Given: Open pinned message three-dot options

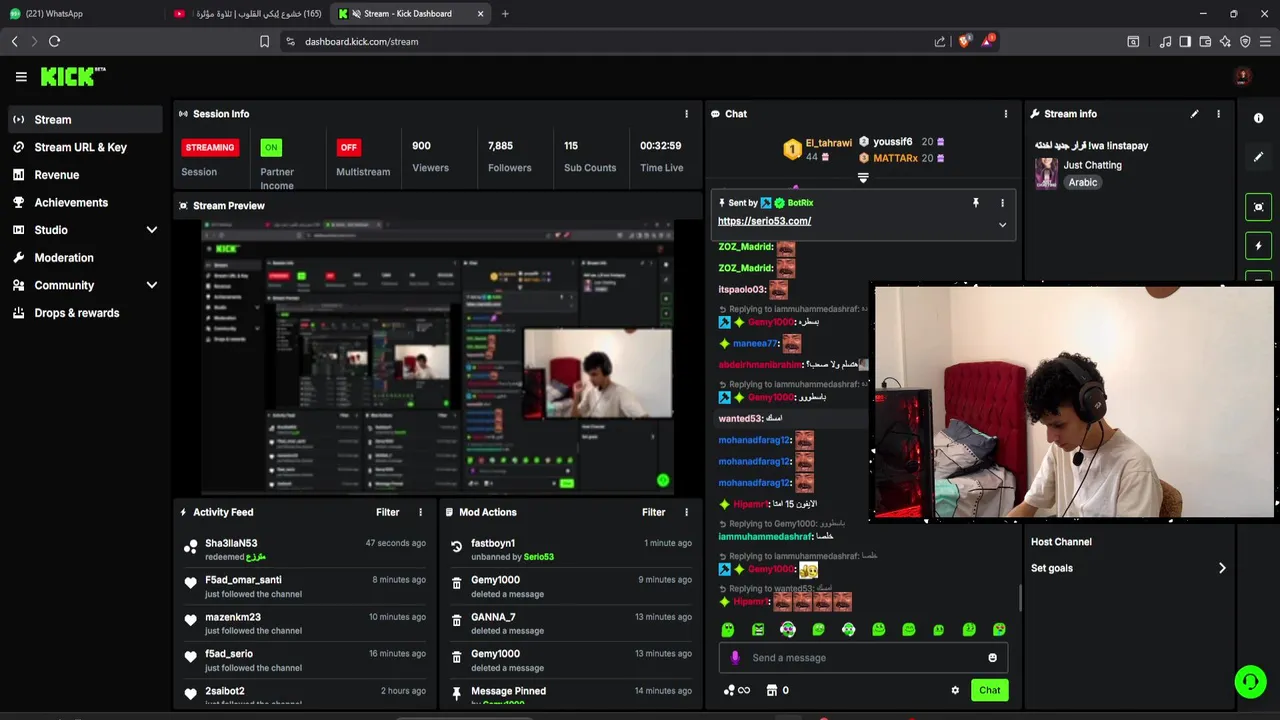Looking at the screenshot, I should coord(1002,203).
